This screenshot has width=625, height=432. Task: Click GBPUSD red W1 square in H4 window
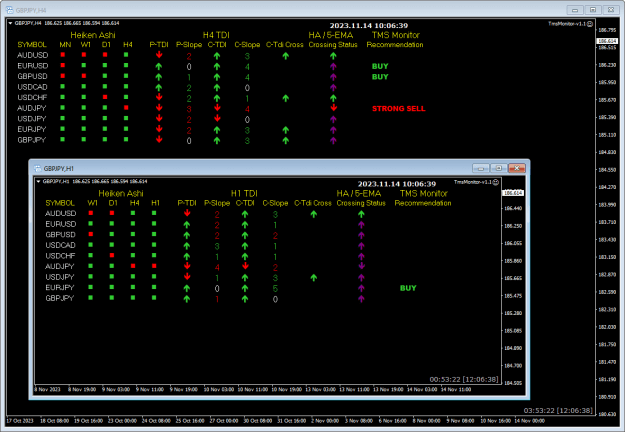pos(84,76)
